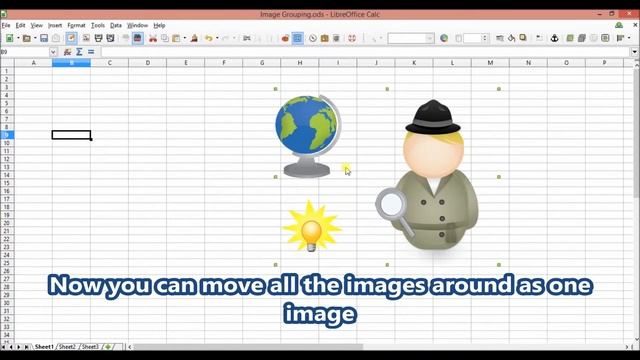Click the formula input line
This screenshot has width=640, height=360.
click(366, 52)
